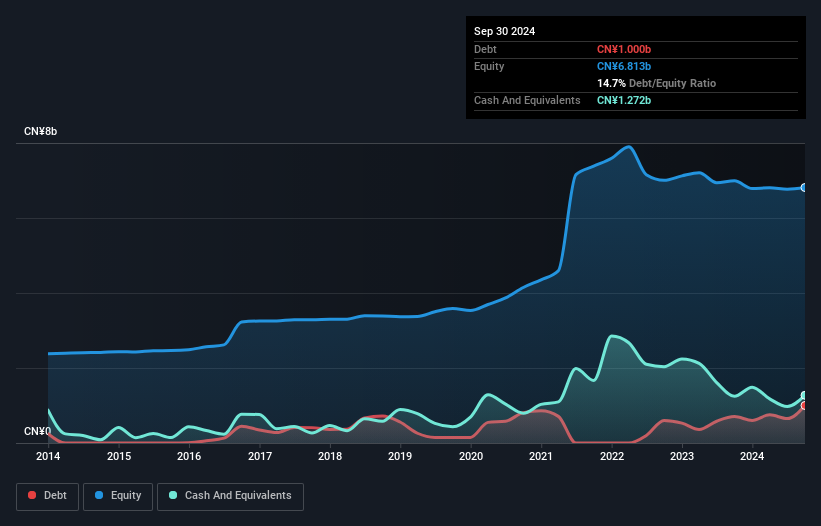Click the CN¥6.813b equity value
This screenshot has width=821, height=526.
click(624, 66)
